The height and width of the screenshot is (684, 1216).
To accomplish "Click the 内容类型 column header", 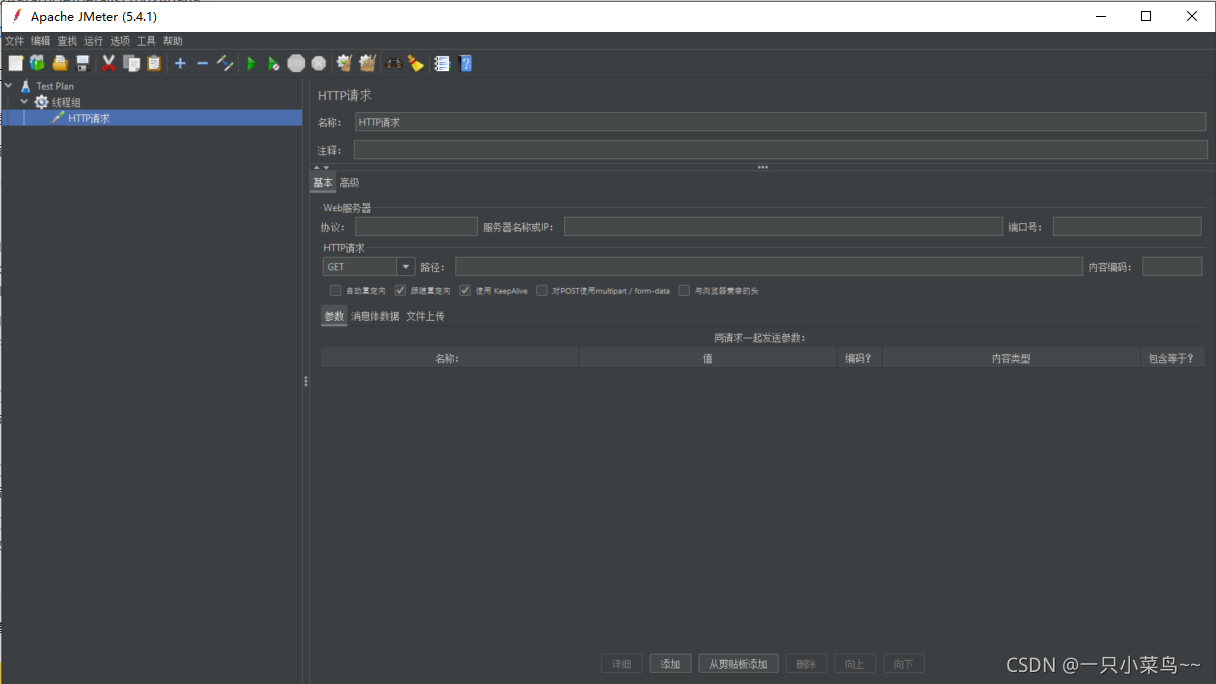I will [1011, 358].
